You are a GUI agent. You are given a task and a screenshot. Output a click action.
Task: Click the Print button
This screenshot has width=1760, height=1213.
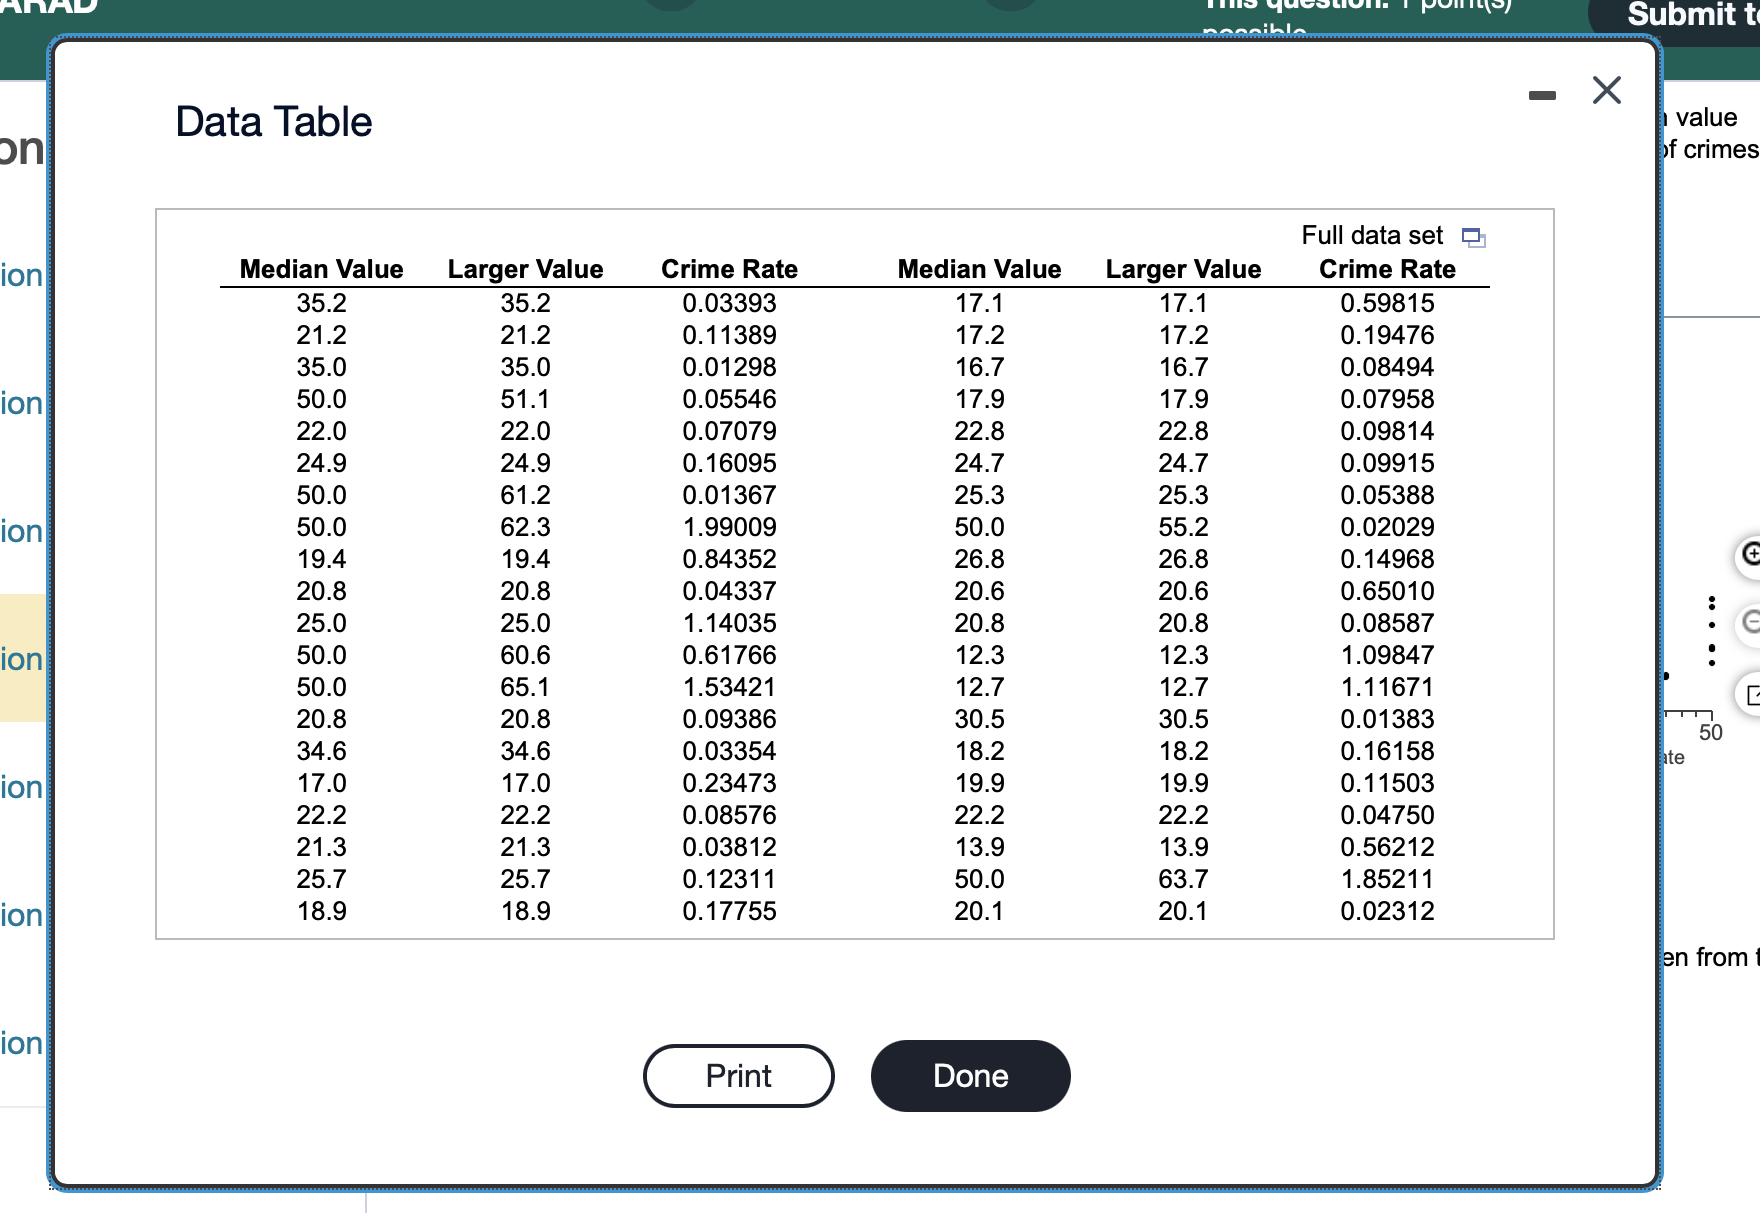click(x=739, y=1076)
